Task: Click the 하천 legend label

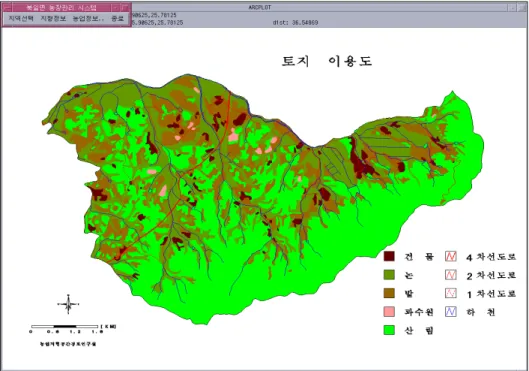Action: pyautogui.click(x=481, y=313)
